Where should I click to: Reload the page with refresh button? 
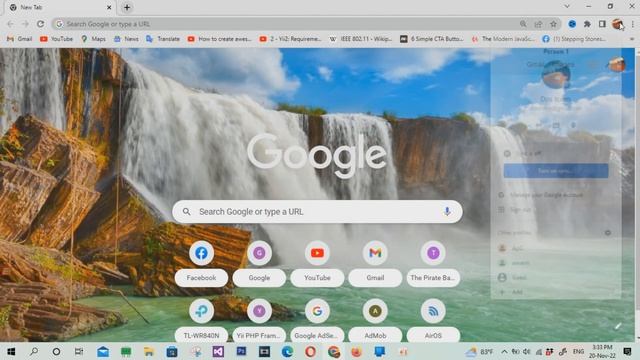pos(40,24)
